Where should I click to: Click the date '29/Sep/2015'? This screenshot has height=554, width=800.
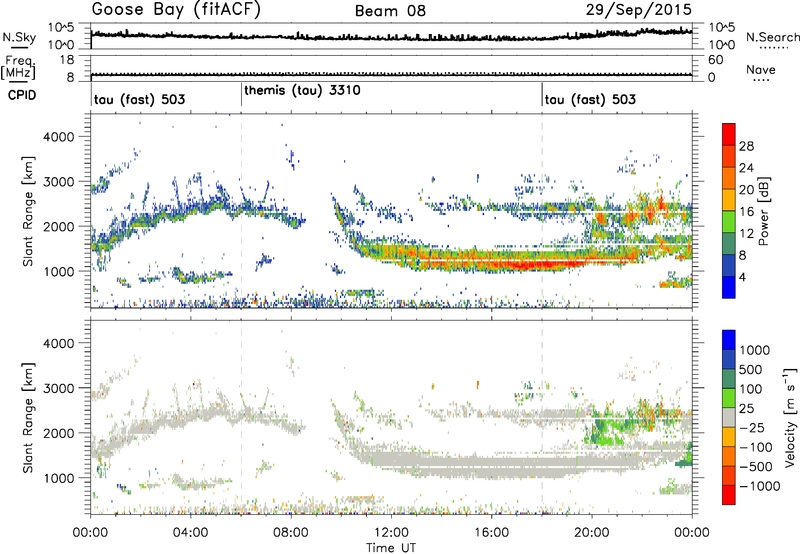(638, 9)
